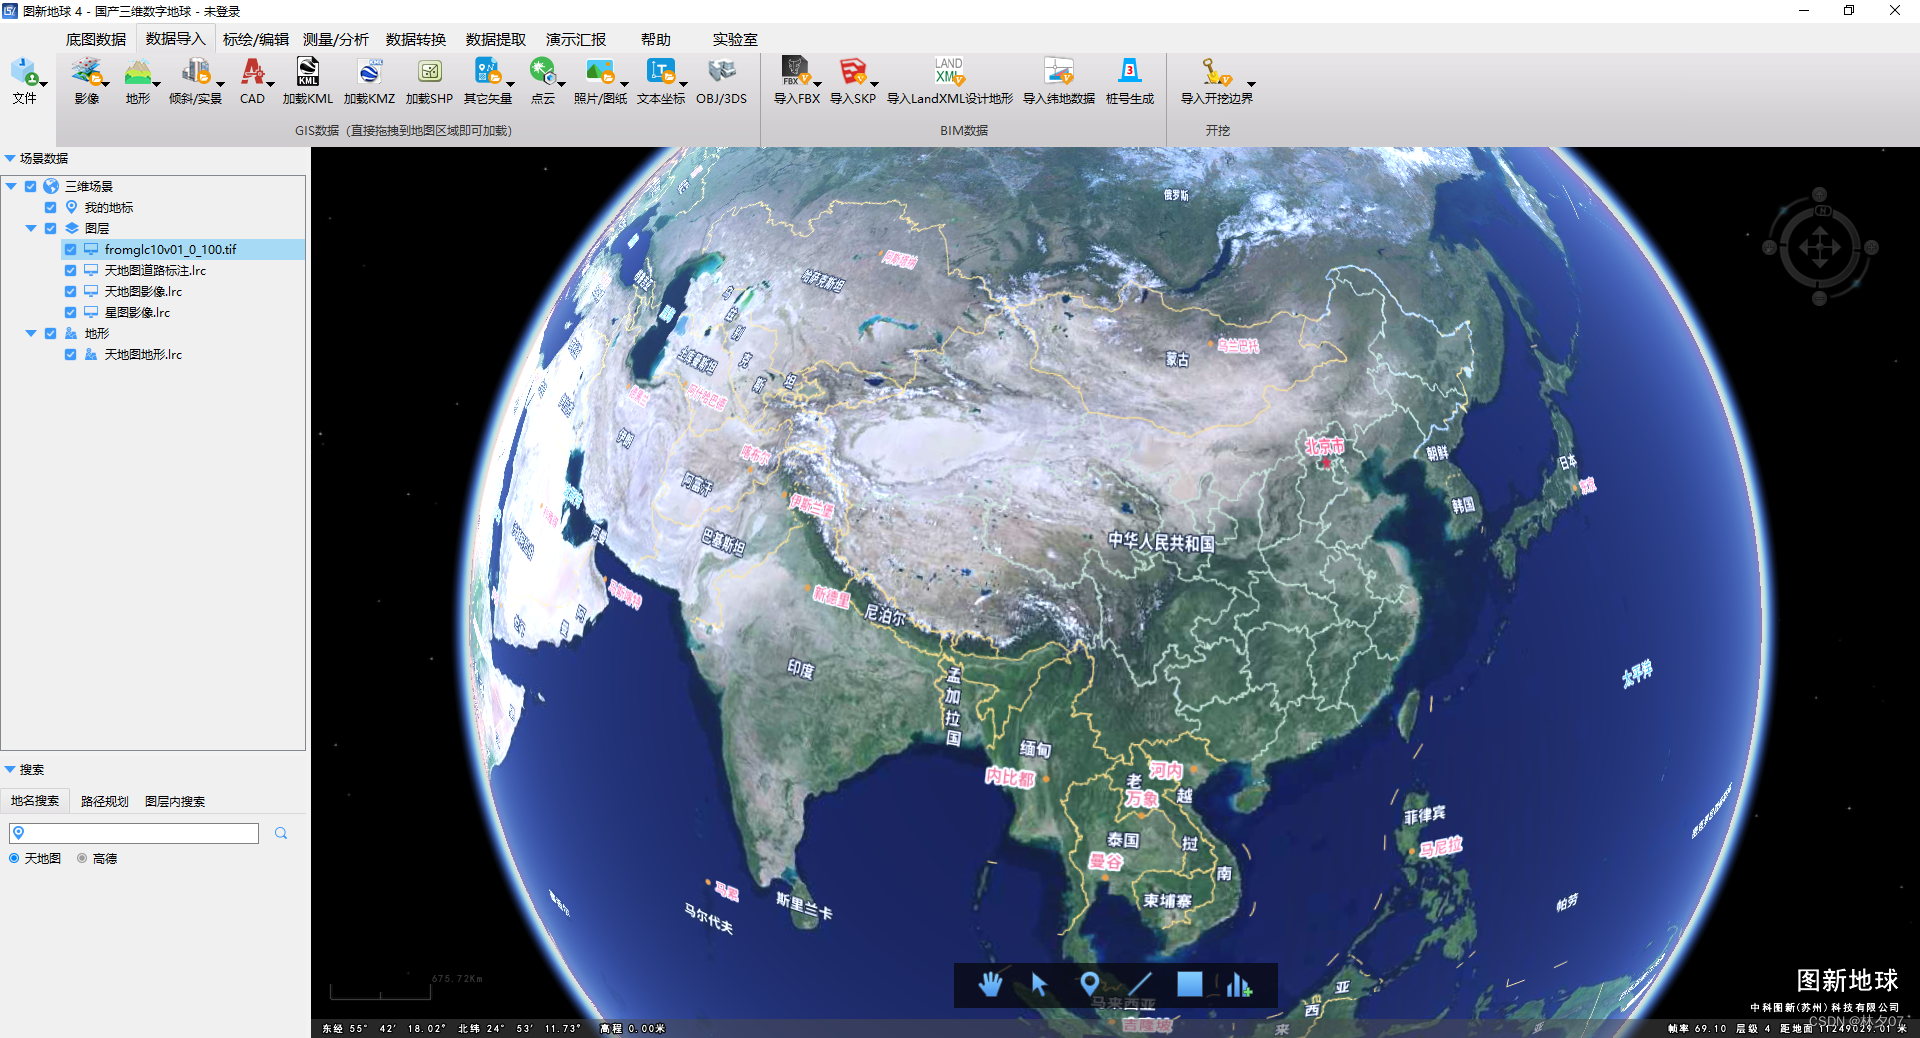
Task: Switch to 图层内搜索 tab
Action: click(x=175, y=801)
